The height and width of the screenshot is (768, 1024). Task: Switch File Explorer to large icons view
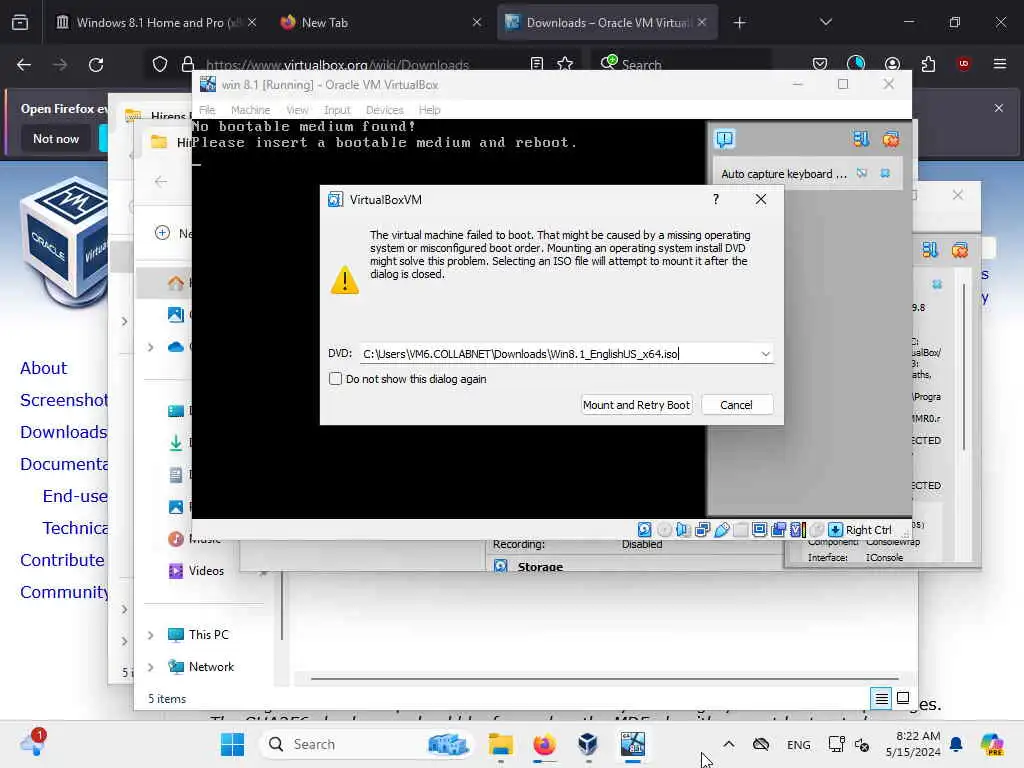pos(903,698)
